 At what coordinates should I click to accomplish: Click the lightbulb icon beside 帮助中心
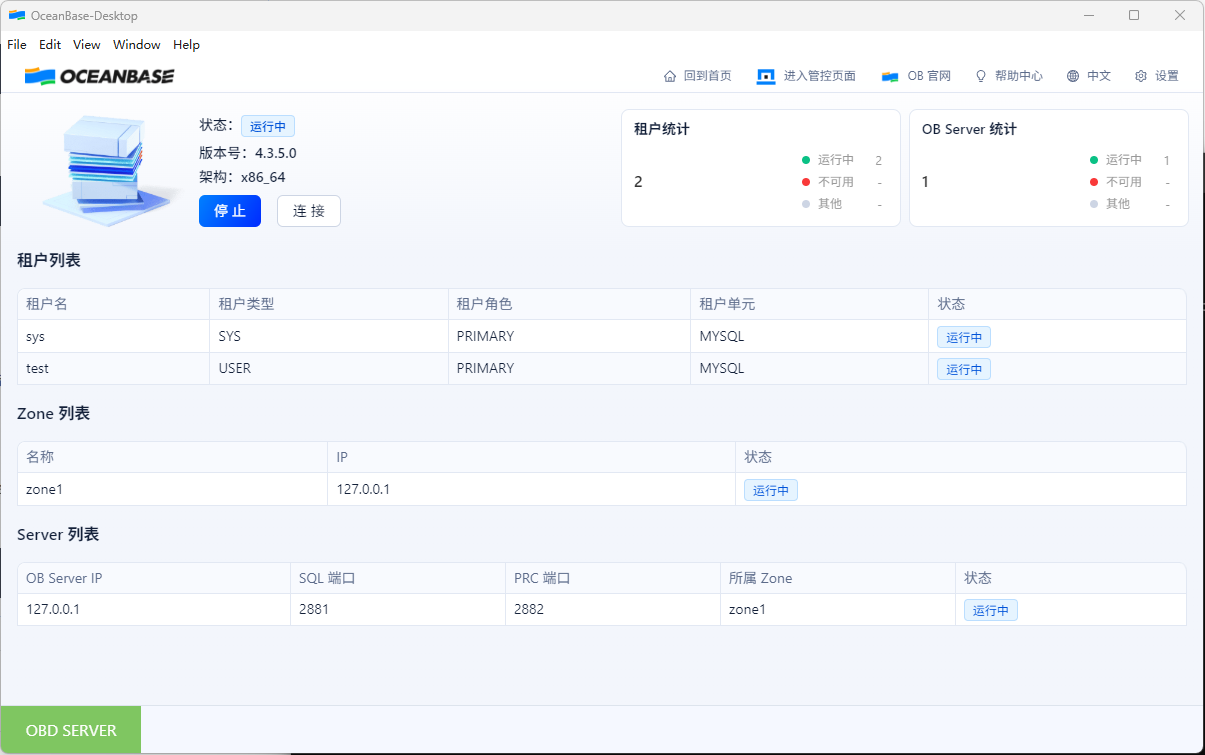tap(981, 76)
